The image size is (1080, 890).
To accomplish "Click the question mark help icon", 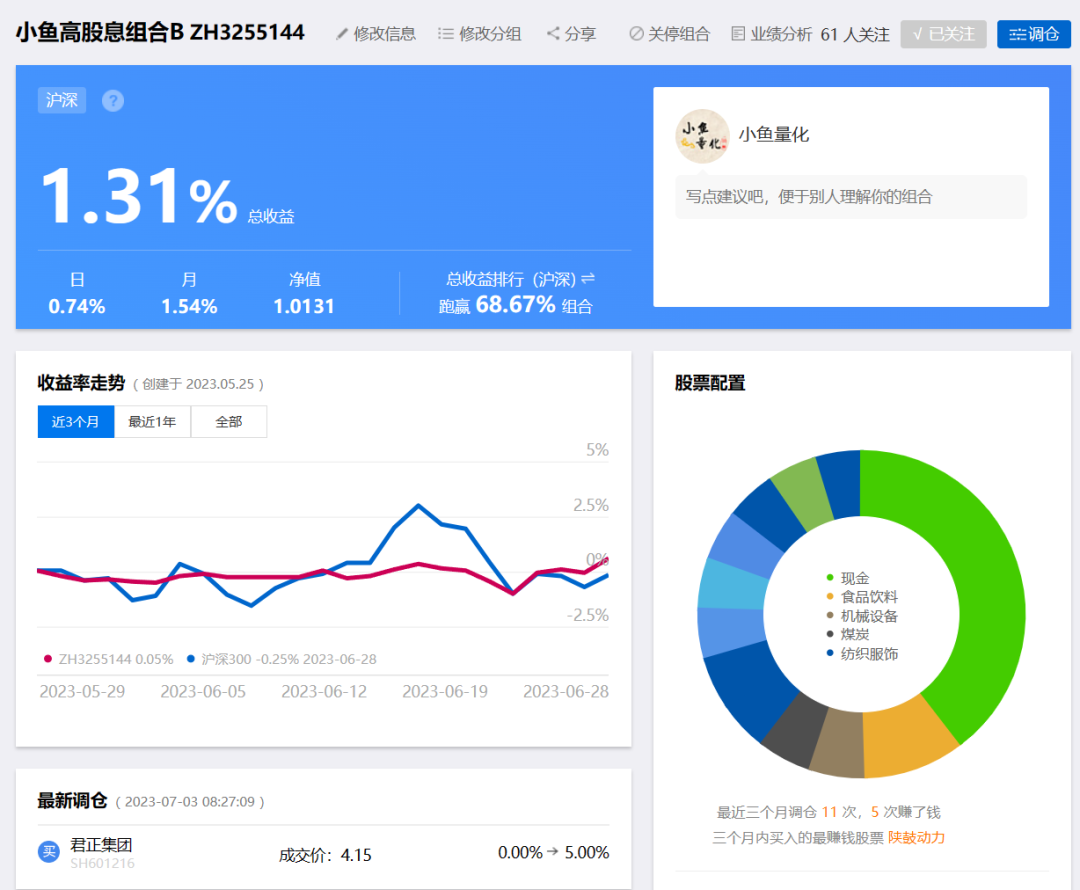I will (113, 101).
